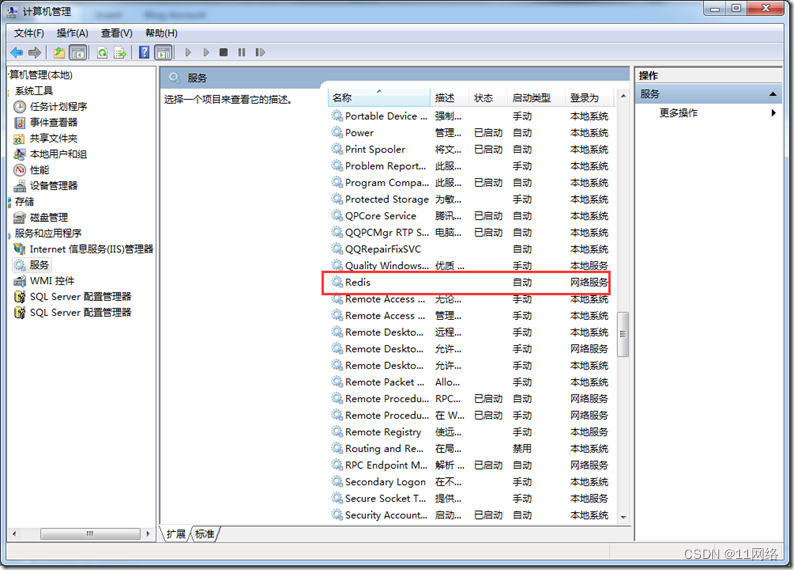This screenshot has width=794, height=570.
Task: Select 存储 tree node
Action: point(24,201)
